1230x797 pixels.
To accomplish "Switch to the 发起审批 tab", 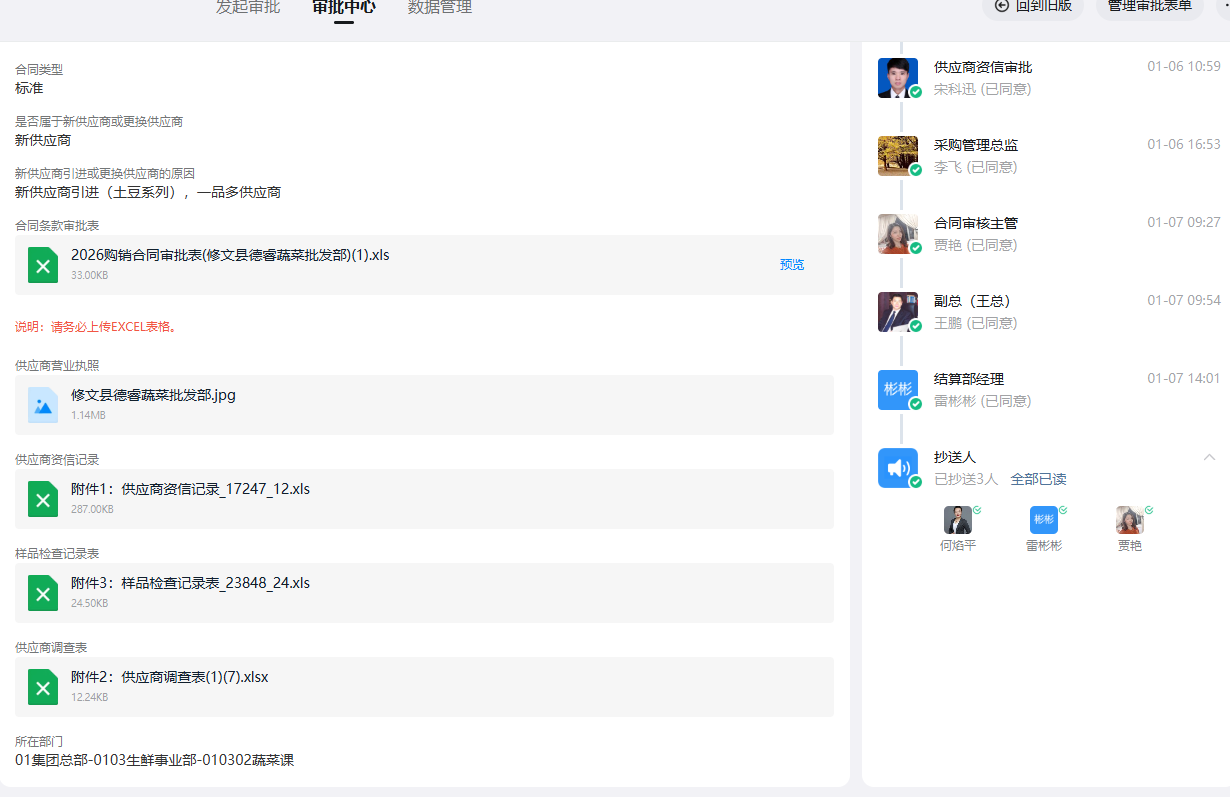I will pos(248,8).
